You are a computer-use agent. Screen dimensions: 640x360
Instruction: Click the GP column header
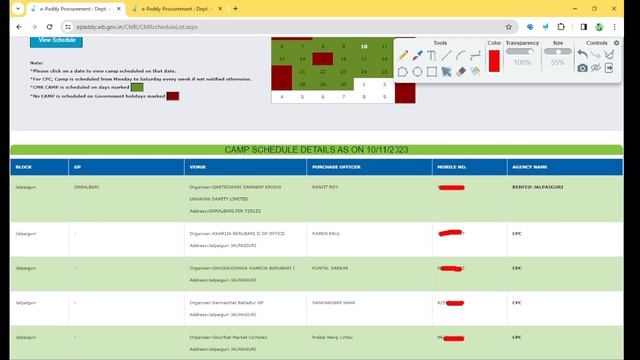[x=127, y=167]
